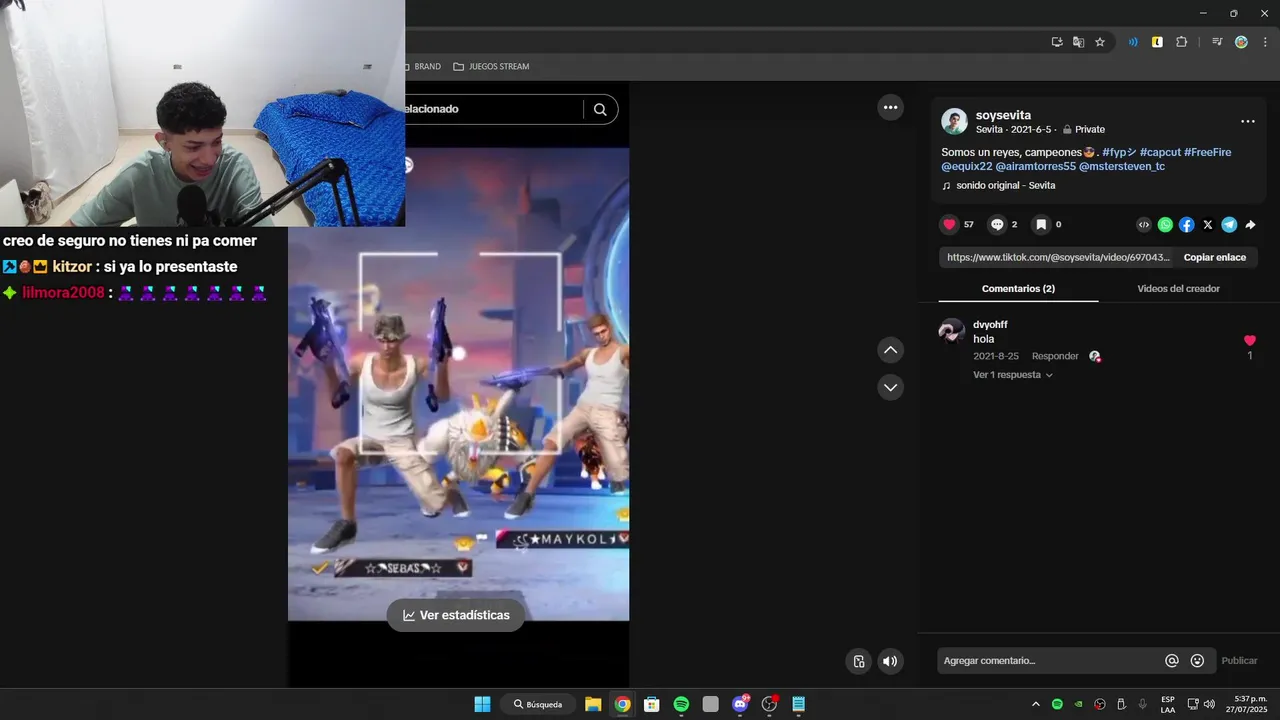Screen dimensions: 1280x720
Task: Bookmark the video to favorites
Action: 1041,225
